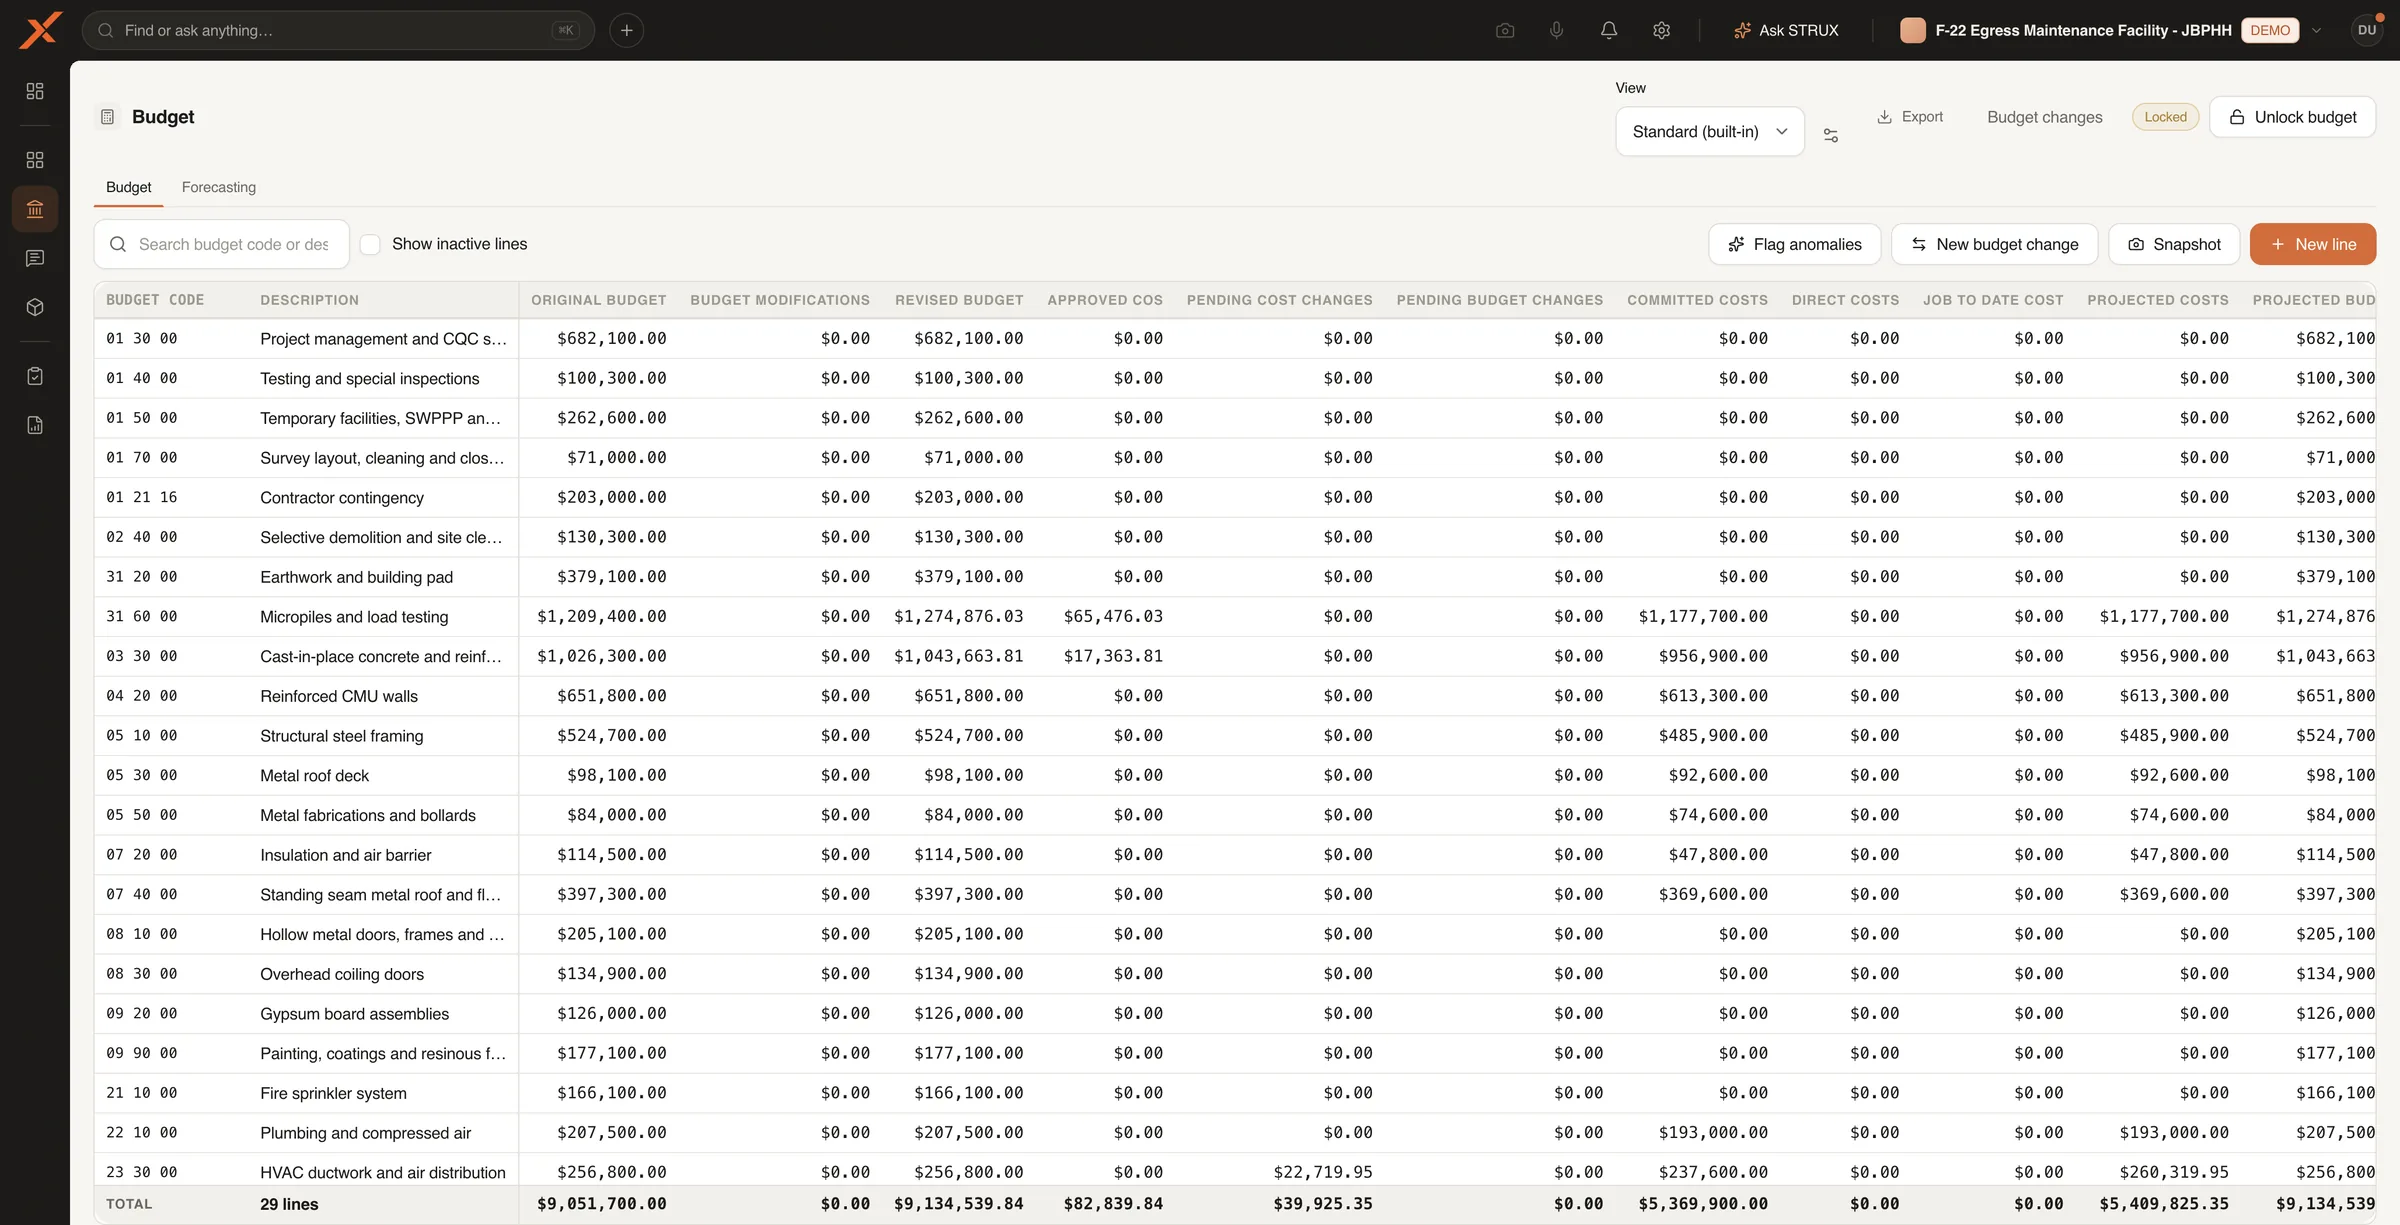Select the Gypsum board assemblies row
The height and width of the screenshot is (1225, 2400).
click(1235, 1013)
